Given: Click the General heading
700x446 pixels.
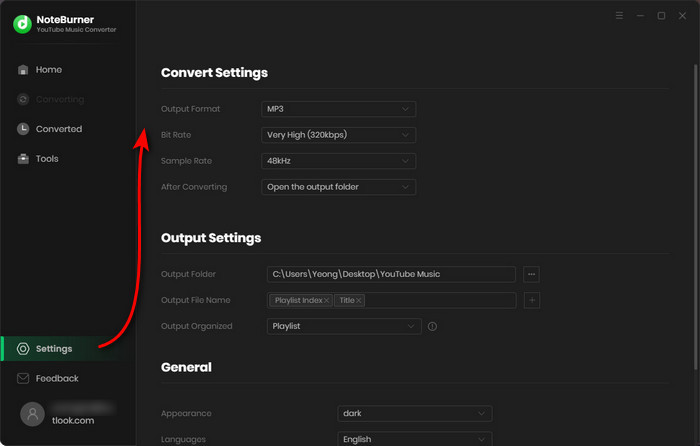Looking at the screenshot, I should click(x=186, y=367).
